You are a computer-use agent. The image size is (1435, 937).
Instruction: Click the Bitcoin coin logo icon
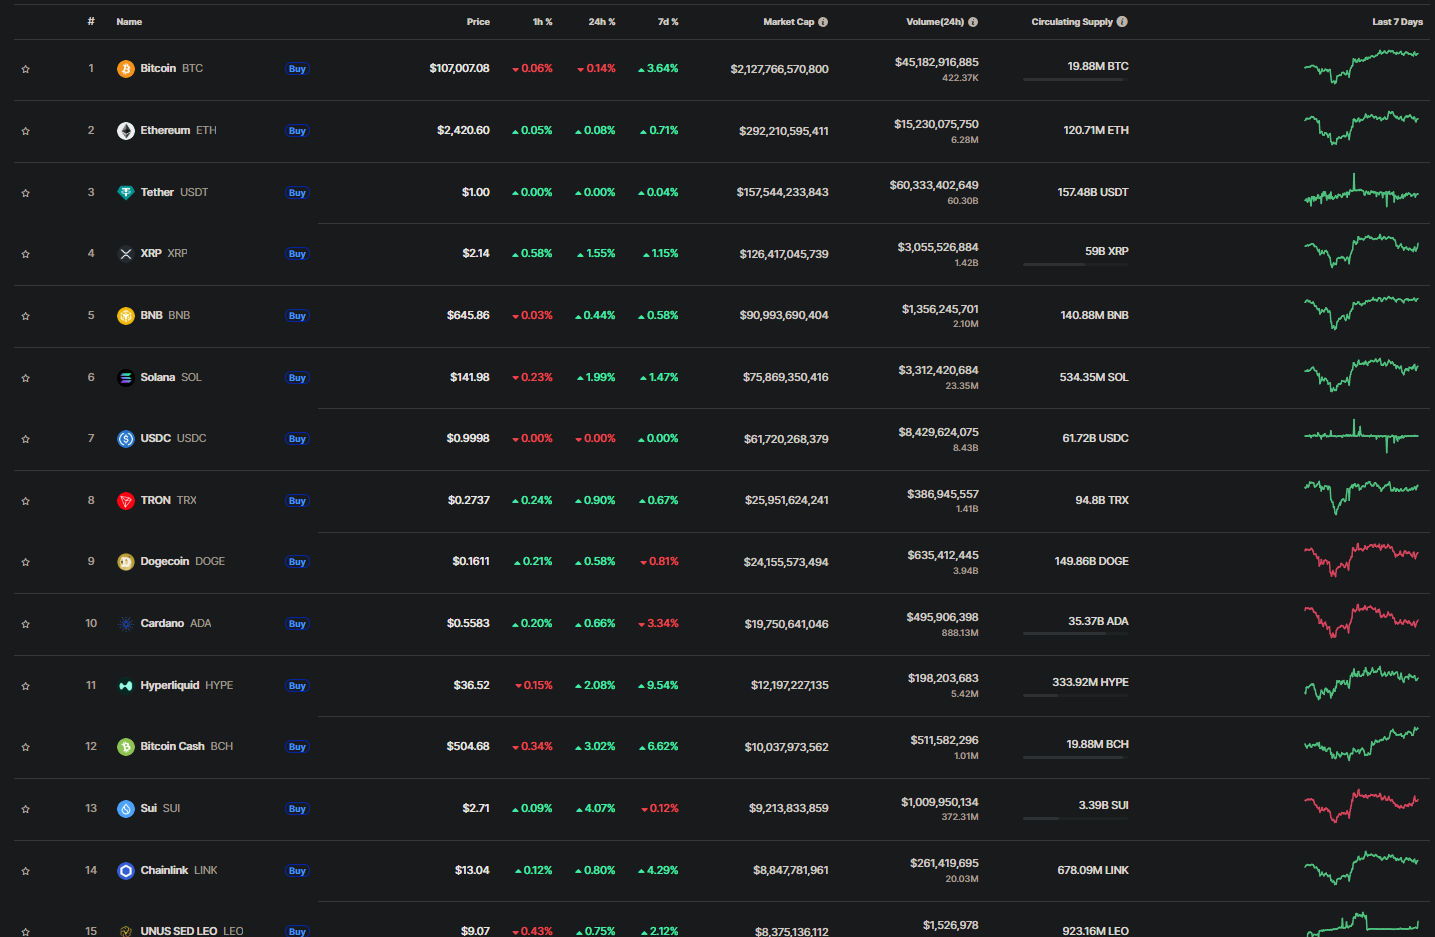(126, 69)
